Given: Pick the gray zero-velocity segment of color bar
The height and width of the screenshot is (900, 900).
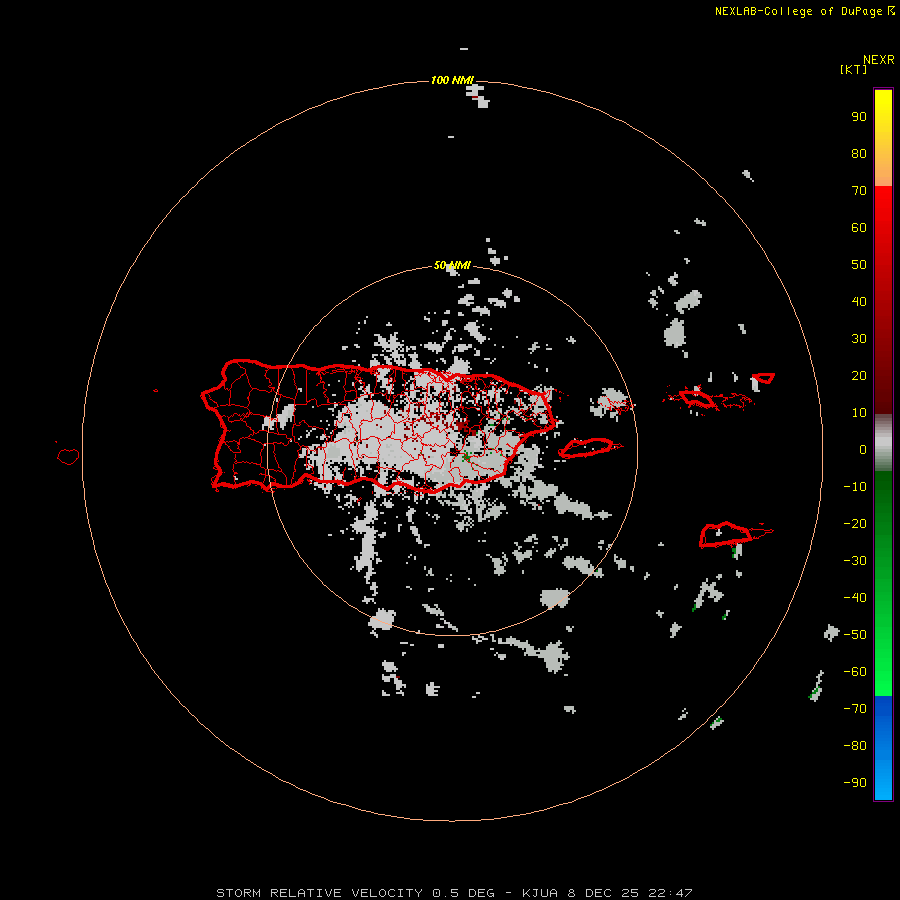Looking at the screenshot, I should coord(883,443).
